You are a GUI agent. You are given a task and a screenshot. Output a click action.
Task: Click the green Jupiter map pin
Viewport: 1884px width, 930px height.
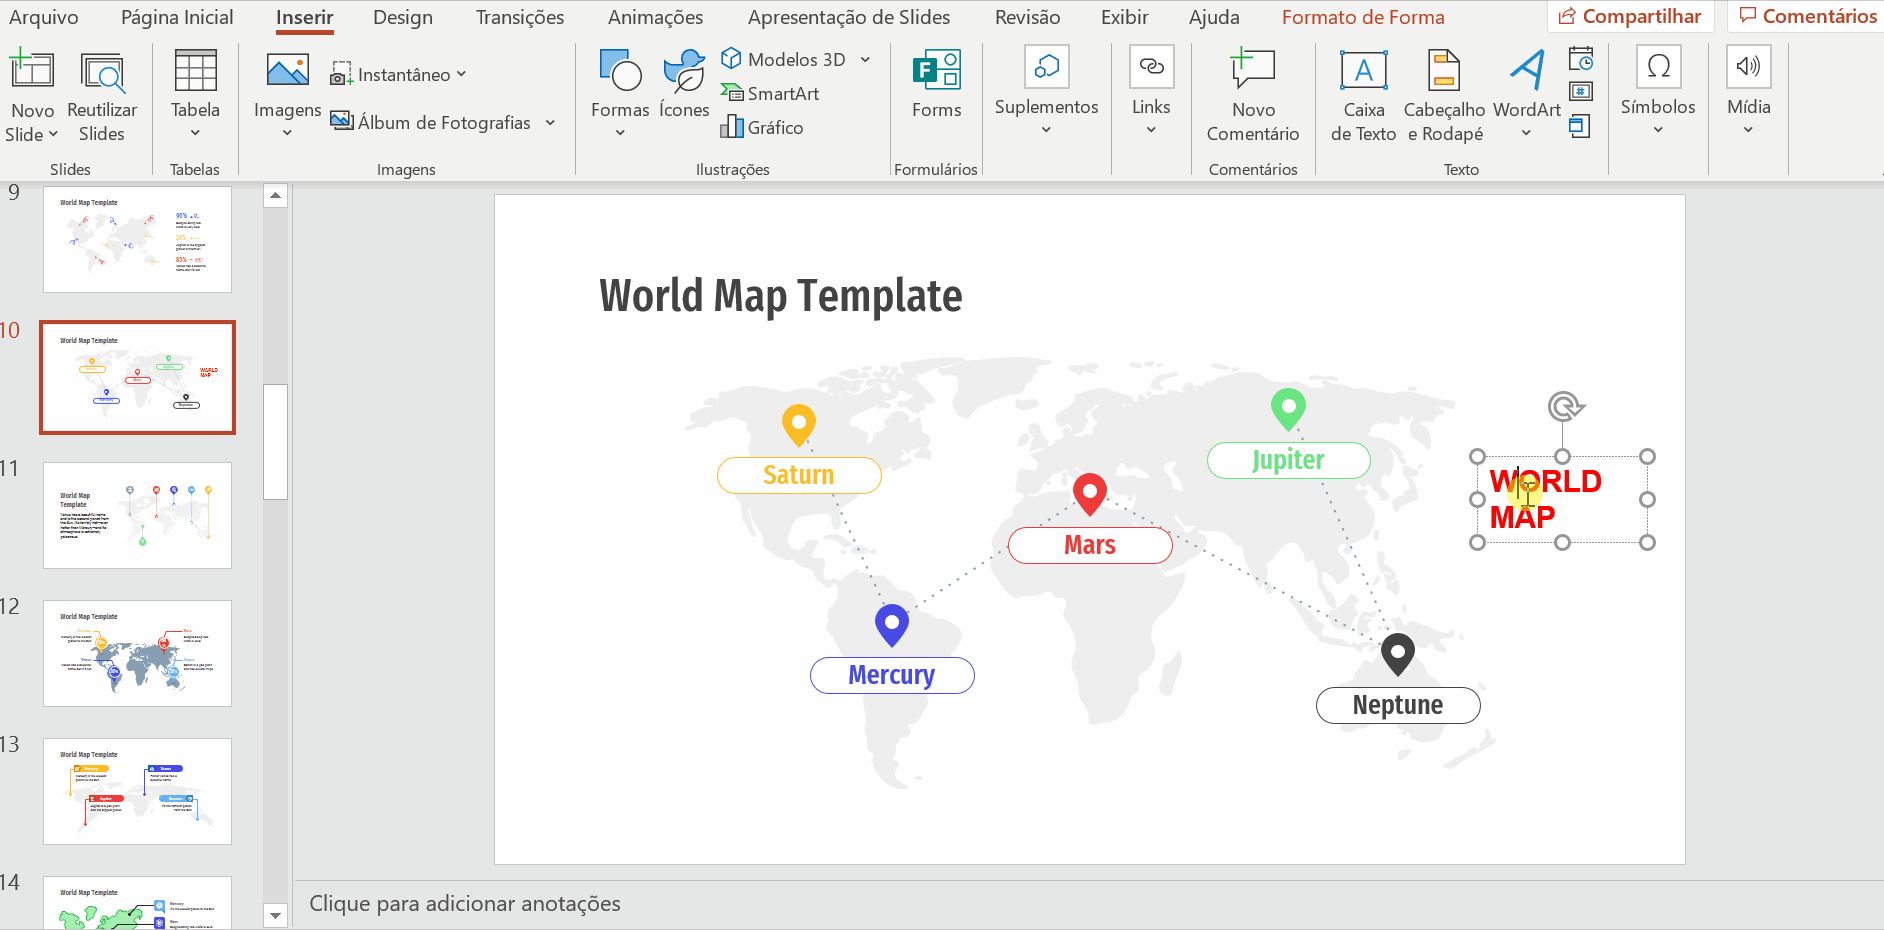(x=1288, y=409)
